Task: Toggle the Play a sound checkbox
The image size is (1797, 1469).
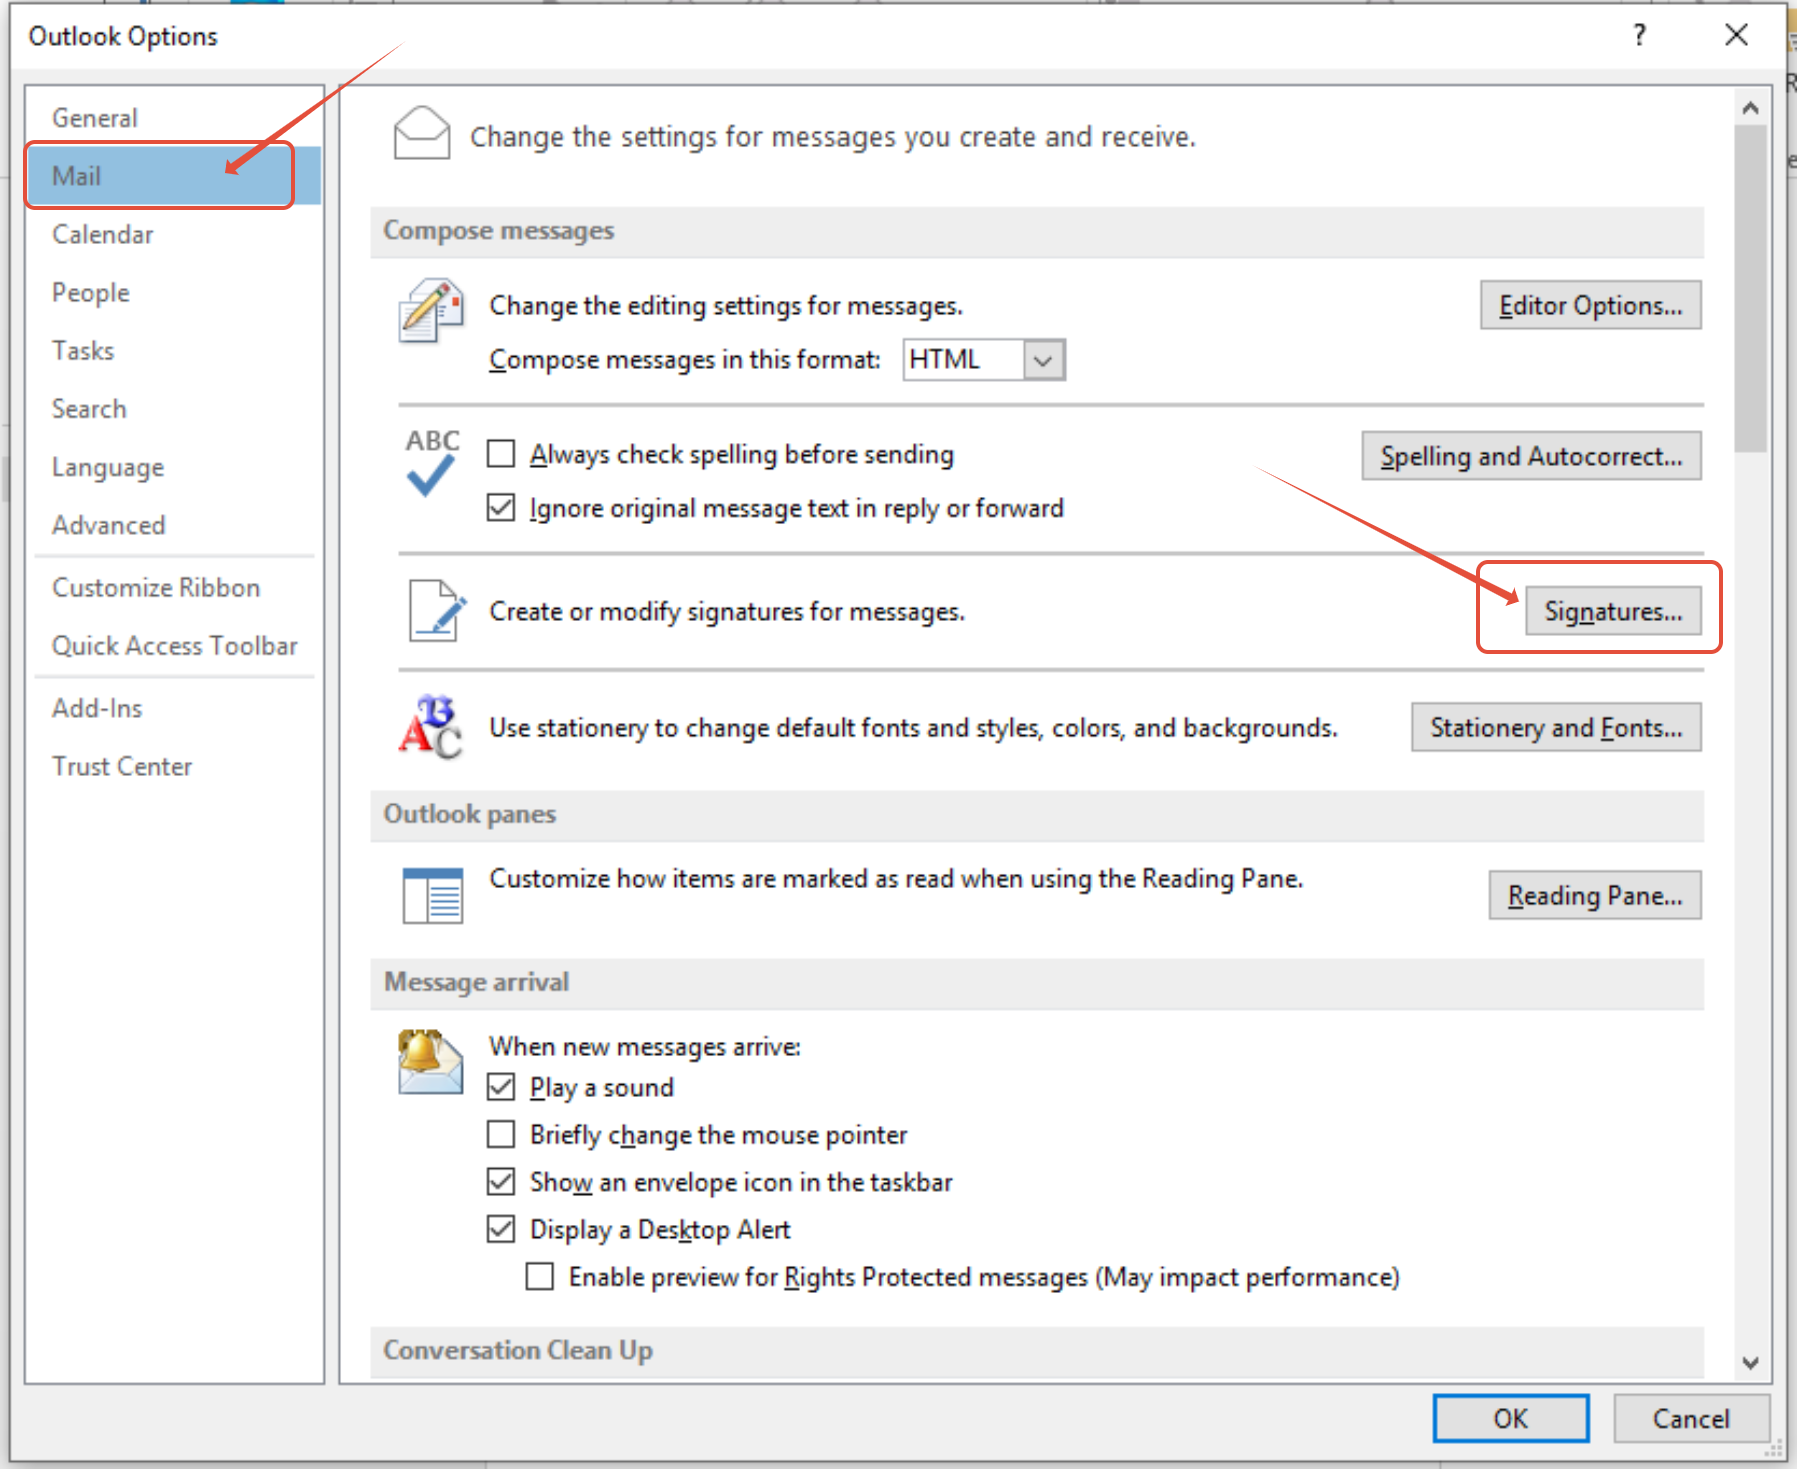Action: coord(501,1087)
